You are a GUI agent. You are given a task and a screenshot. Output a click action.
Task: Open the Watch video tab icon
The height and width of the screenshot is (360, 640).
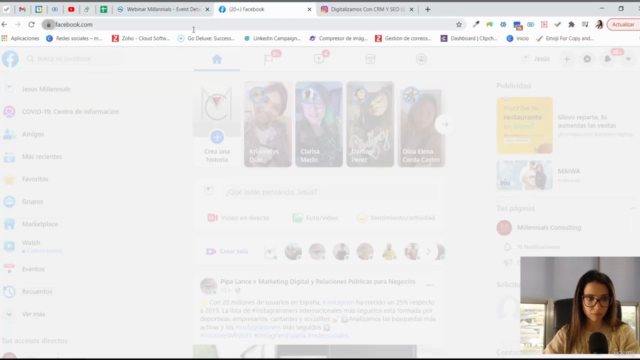[319, 59]
